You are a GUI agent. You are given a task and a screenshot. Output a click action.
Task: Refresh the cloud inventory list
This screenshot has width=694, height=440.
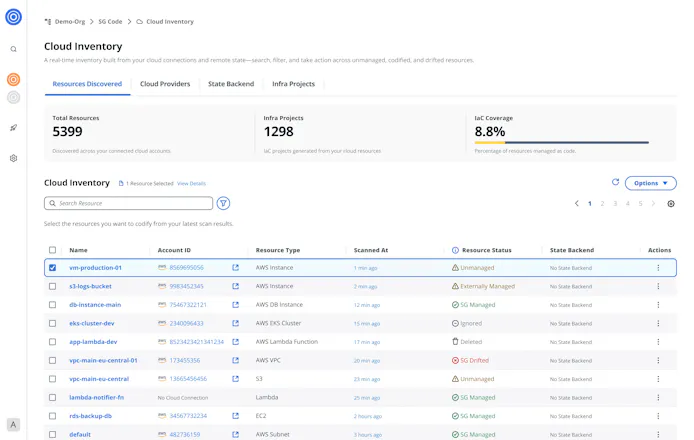pos(615,182)
